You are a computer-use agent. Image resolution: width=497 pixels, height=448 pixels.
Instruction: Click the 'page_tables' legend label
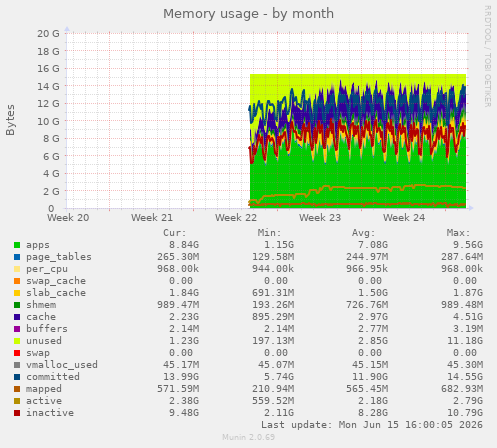click(59, 257)
